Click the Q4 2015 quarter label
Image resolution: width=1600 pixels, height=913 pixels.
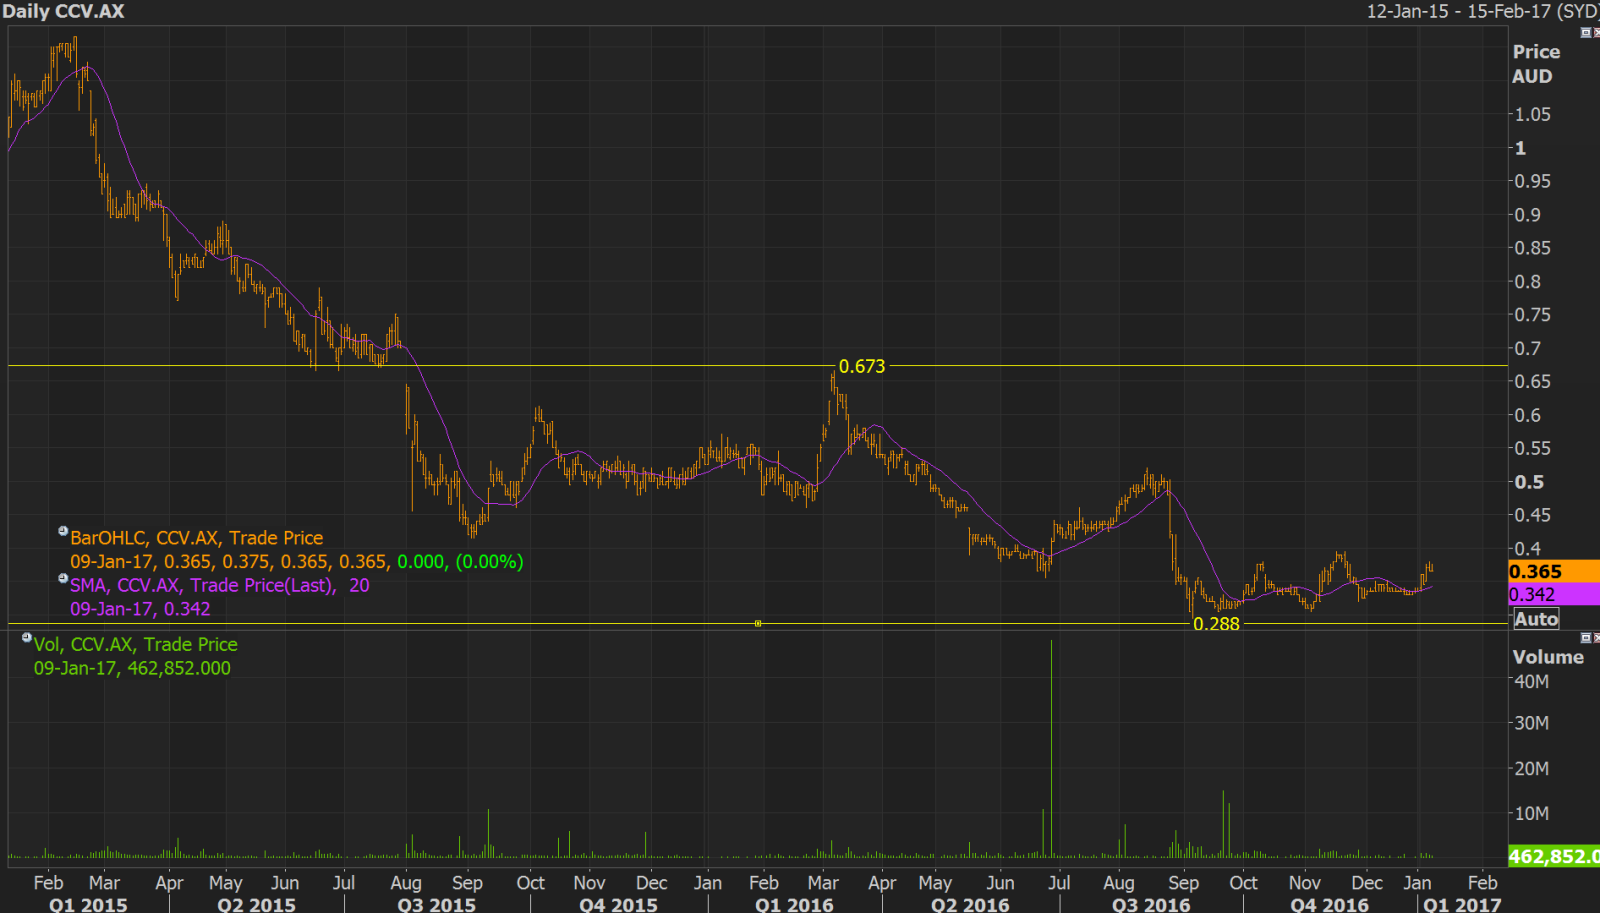coord(619,904)
